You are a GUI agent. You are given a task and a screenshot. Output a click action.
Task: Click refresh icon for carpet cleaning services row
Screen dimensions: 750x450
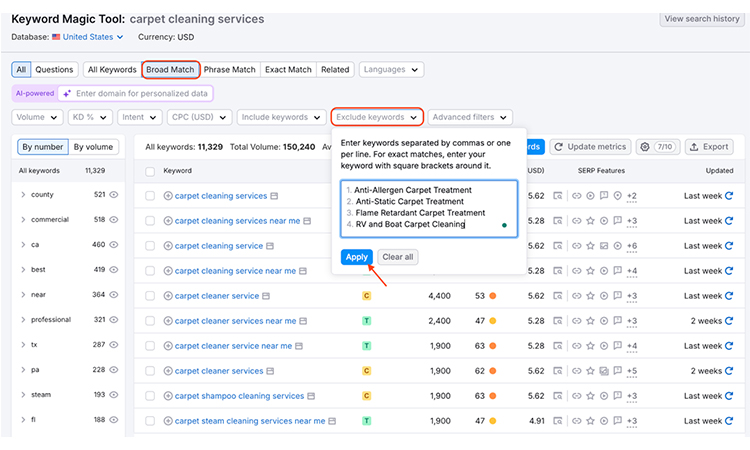(x=729, y=196)
